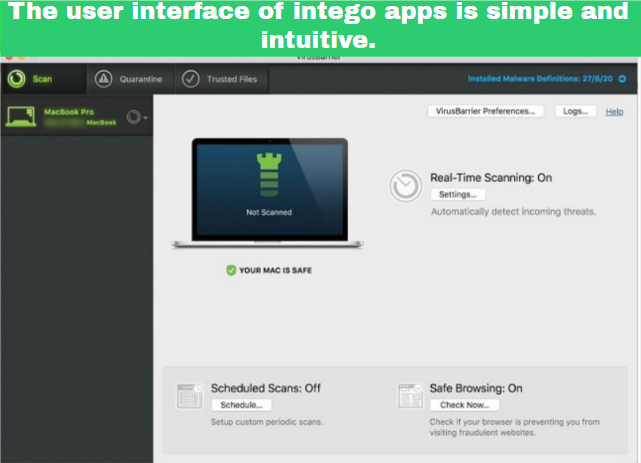
Task: Click the Scan radar icon
Action: [x=17, y=79]
